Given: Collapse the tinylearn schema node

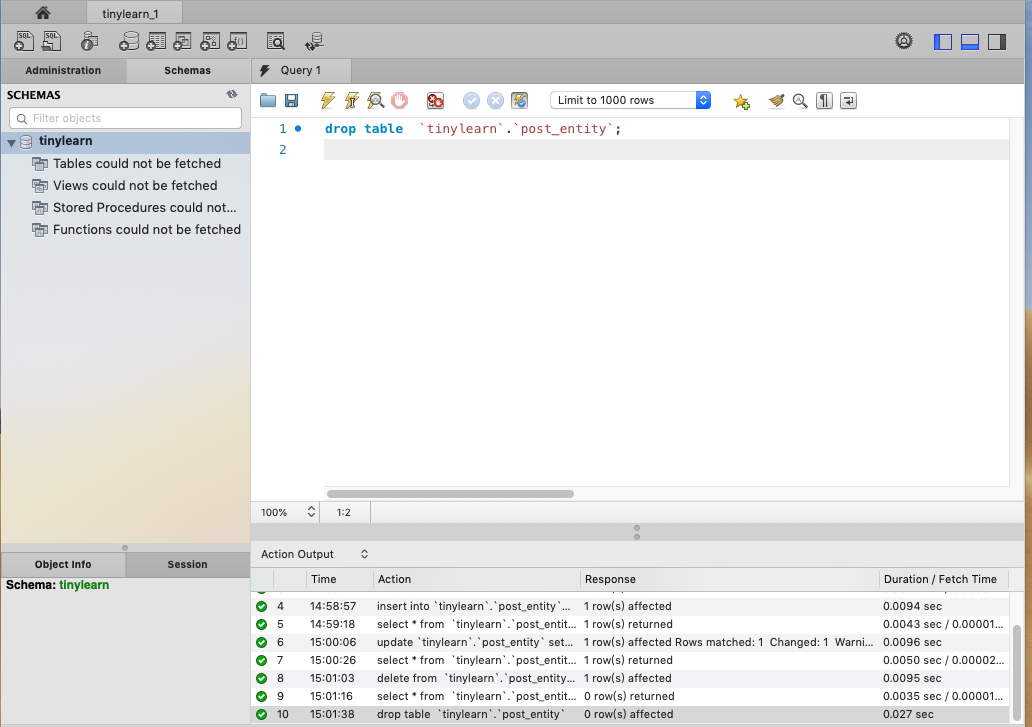Looking at the screenshot, I should [12, 142].
